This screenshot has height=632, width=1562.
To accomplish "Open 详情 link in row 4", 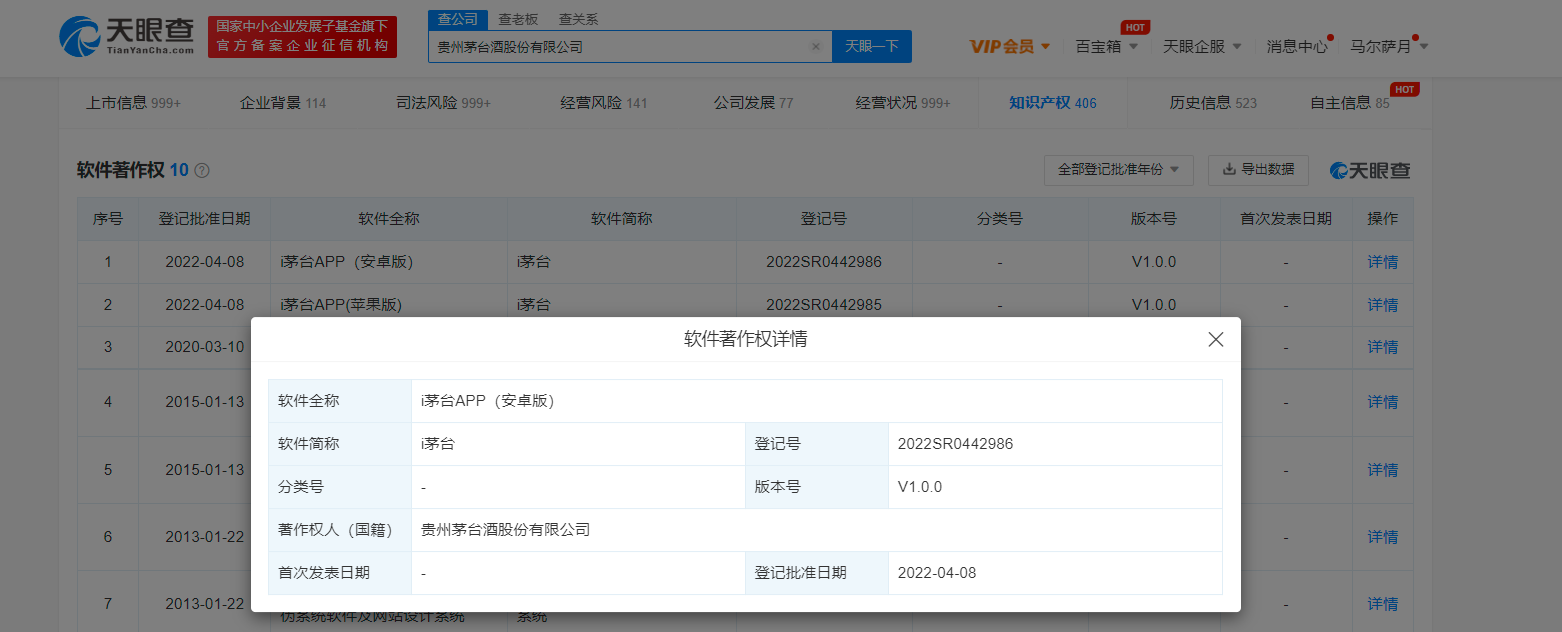I will pyautogui.click(x=1383, y=401).
